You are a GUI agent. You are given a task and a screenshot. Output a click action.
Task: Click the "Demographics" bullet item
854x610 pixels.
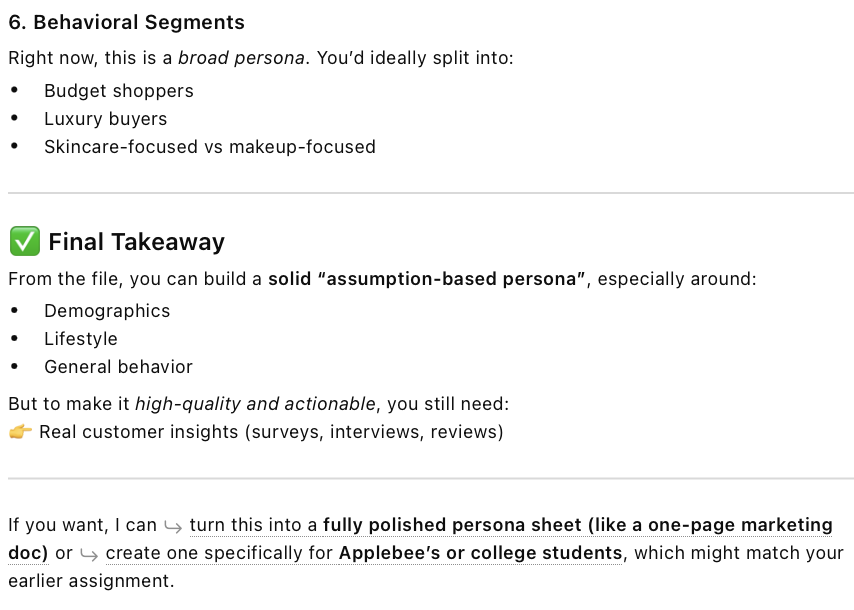tap(107, 311)
